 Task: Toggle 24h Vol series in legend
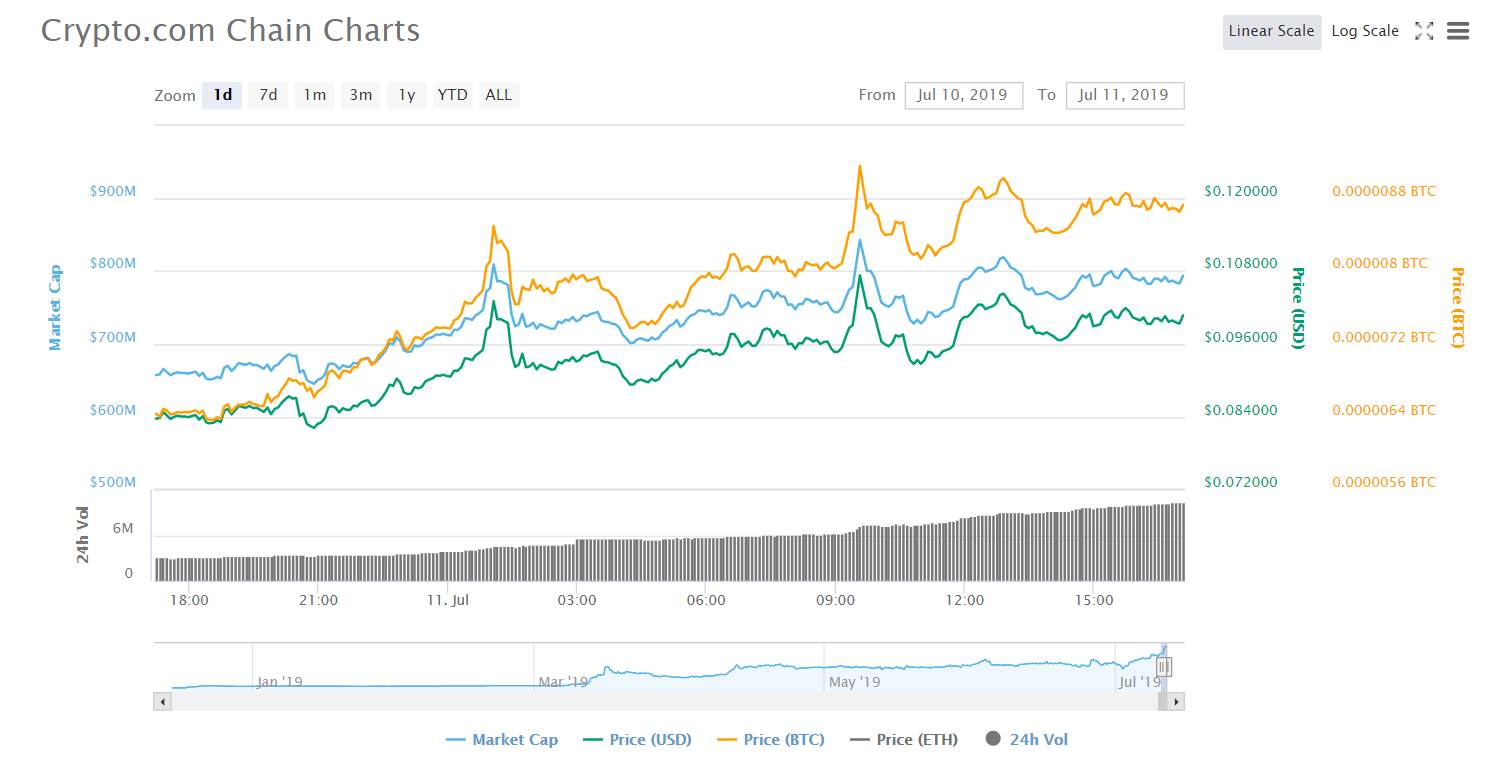[1027, 740]
